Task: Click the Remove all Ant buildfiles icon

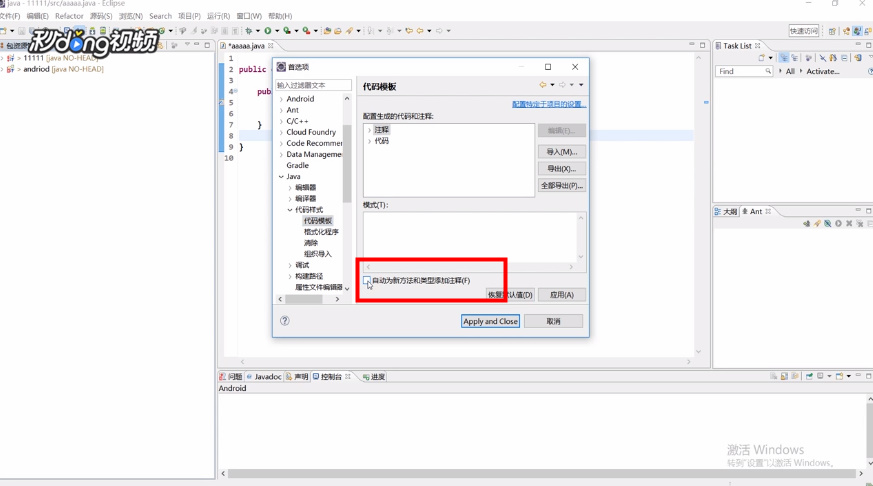Action: pyautogui.click(x=860, y=223)
